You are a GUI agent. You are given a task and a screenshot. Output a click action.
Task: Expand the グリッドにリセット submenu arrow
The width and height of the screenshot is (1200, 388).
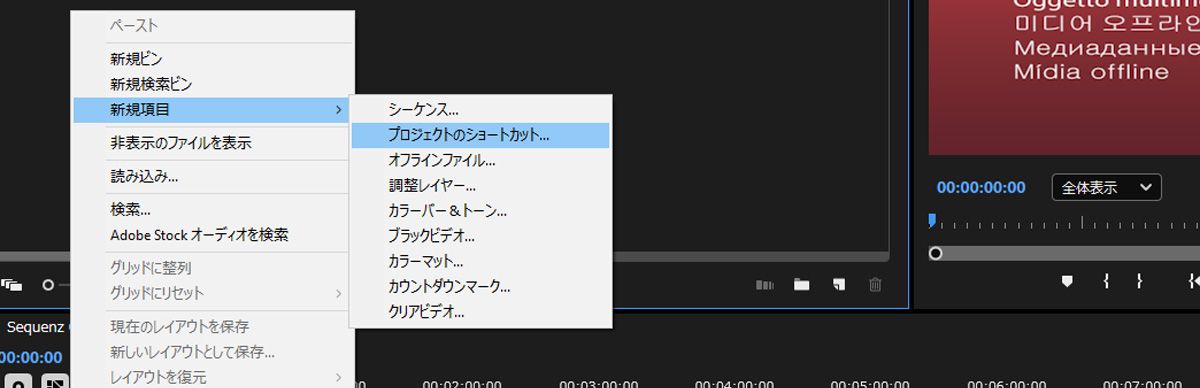click(x=339, y=294)
